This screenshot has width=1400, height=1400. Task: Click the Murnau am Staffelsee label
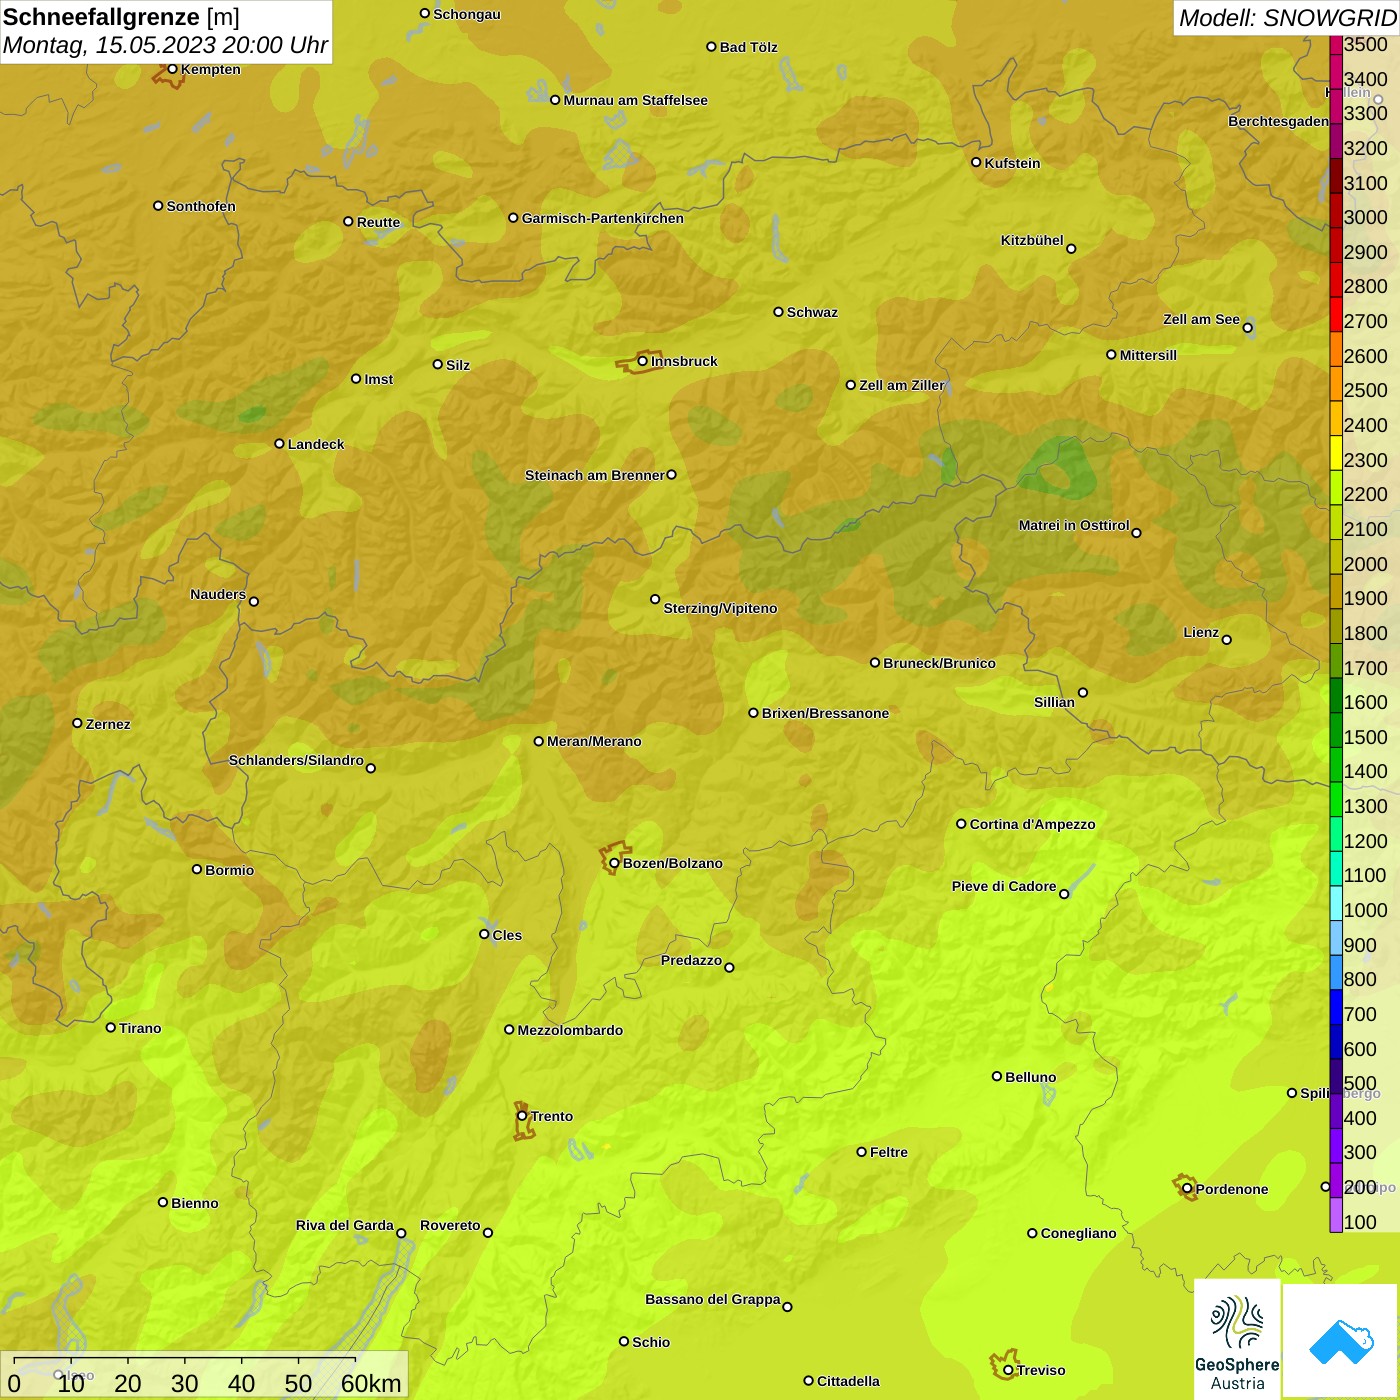(635, 100)
